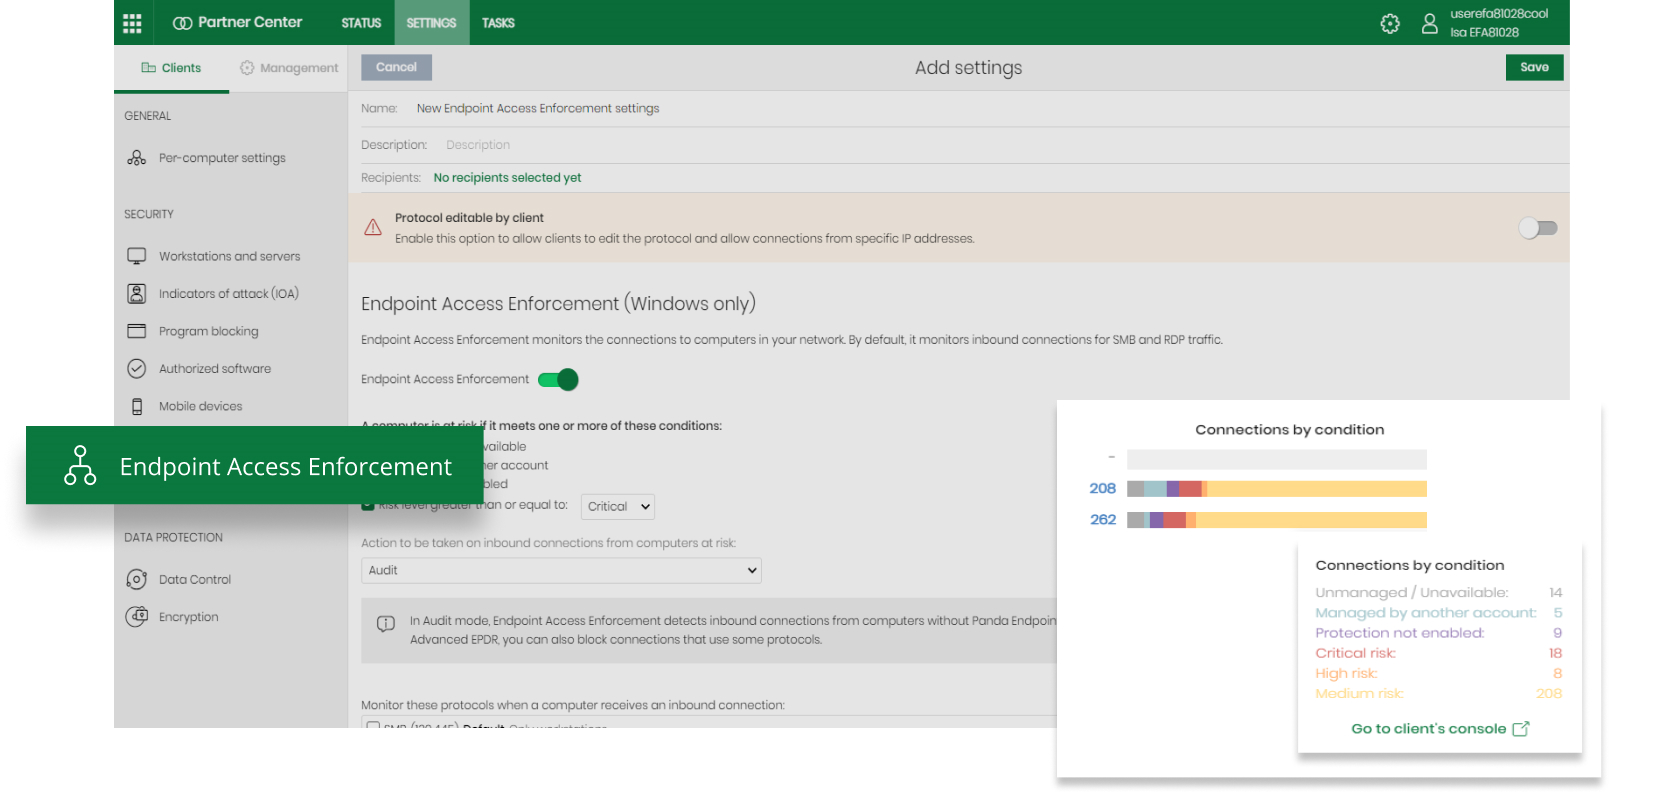Click High risk: 8 row
Screen dimensions: 1668x800
coord(1438,674)
